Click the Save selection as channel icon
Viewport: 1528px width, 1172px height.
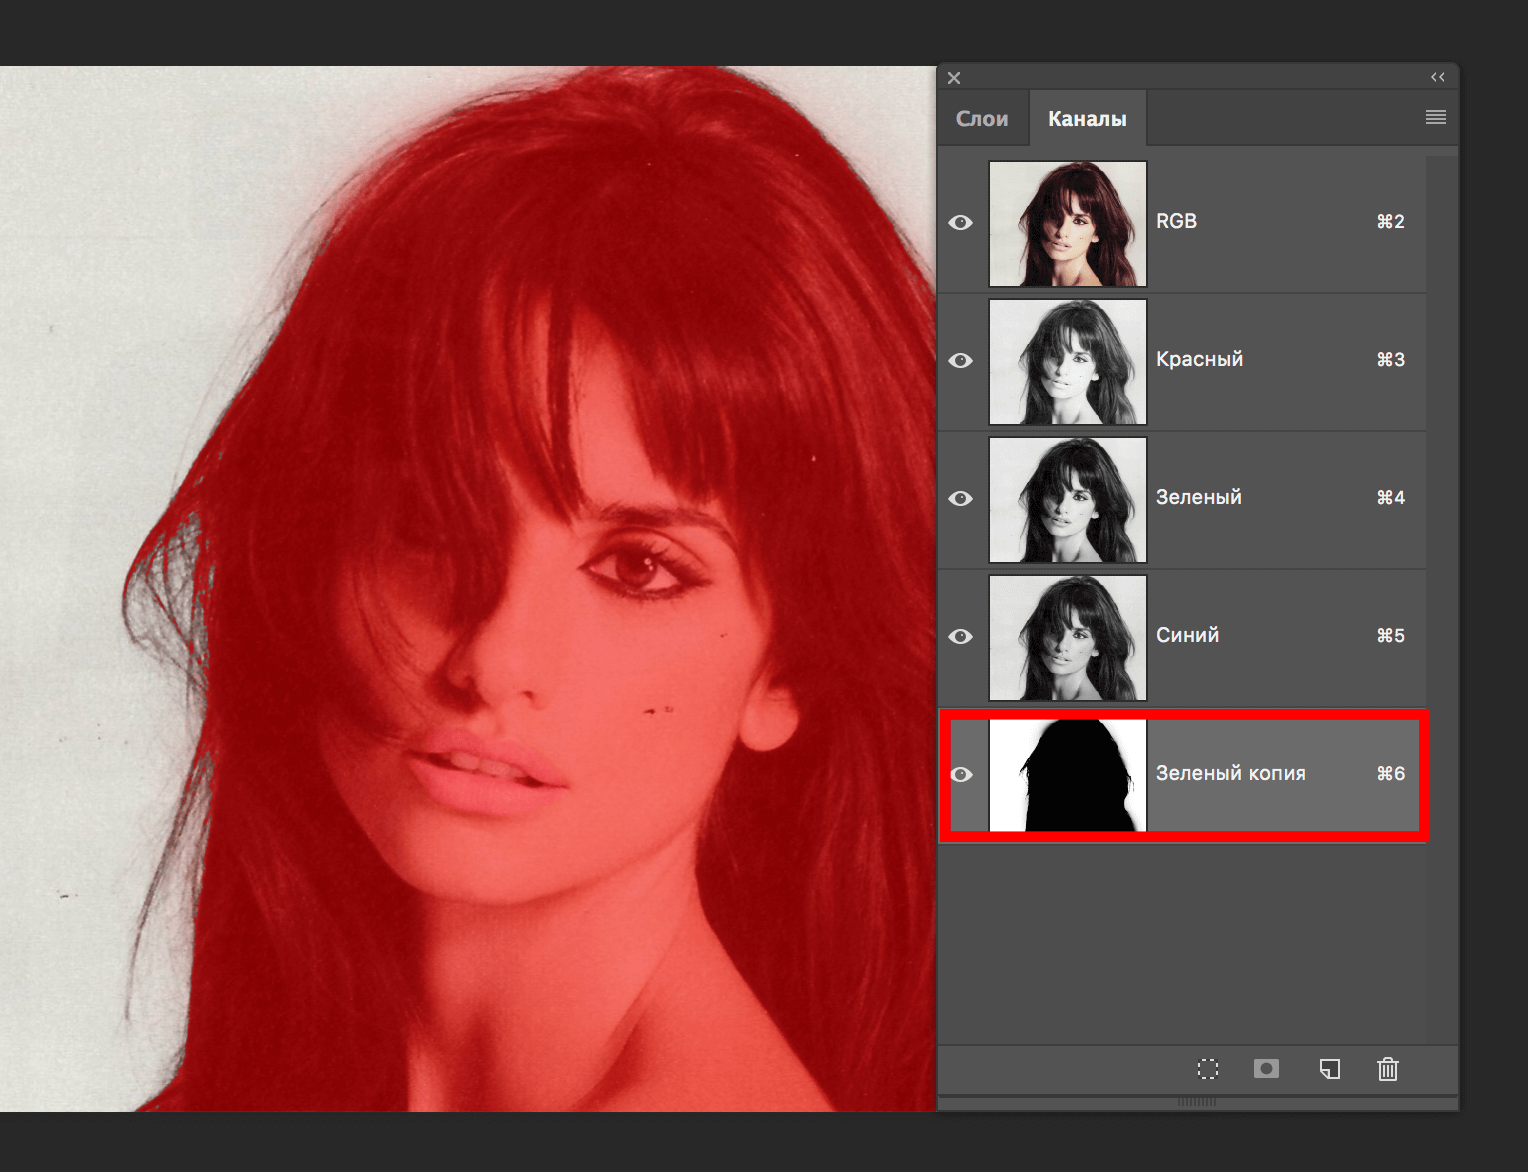point(1266,1069)
